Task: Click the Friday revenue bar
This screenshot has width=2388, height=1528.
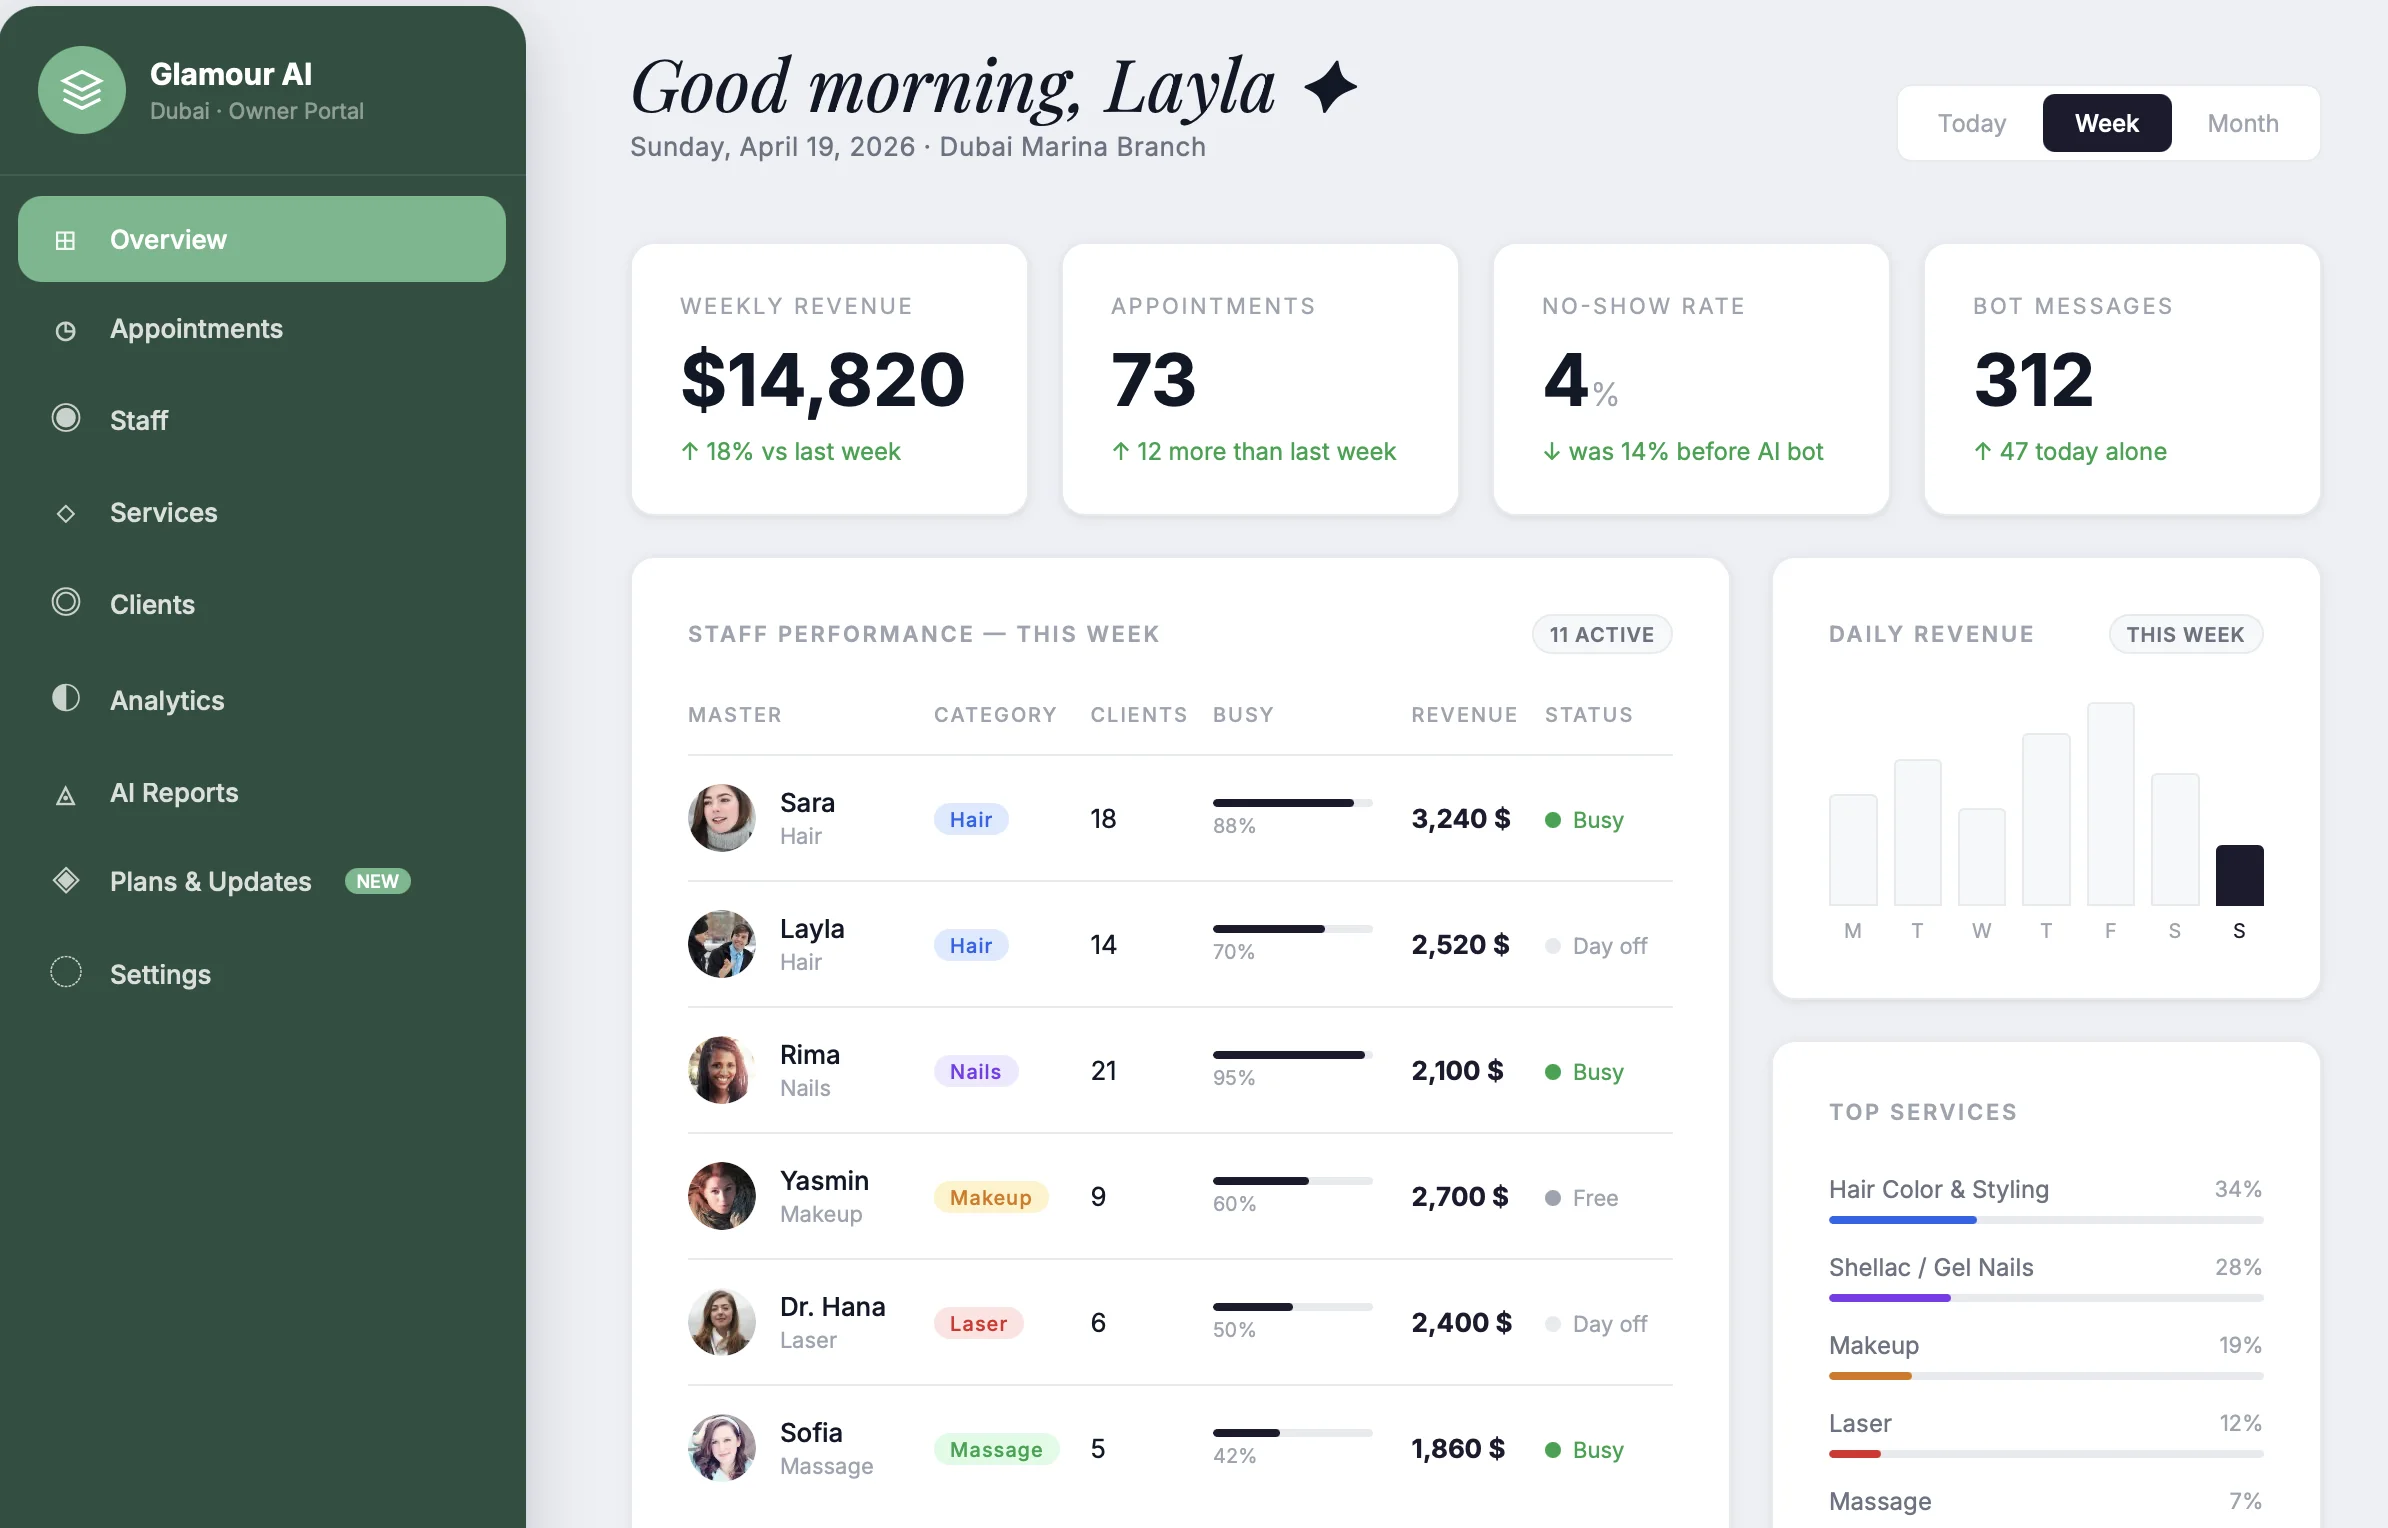Action: tap(2110, 804)
